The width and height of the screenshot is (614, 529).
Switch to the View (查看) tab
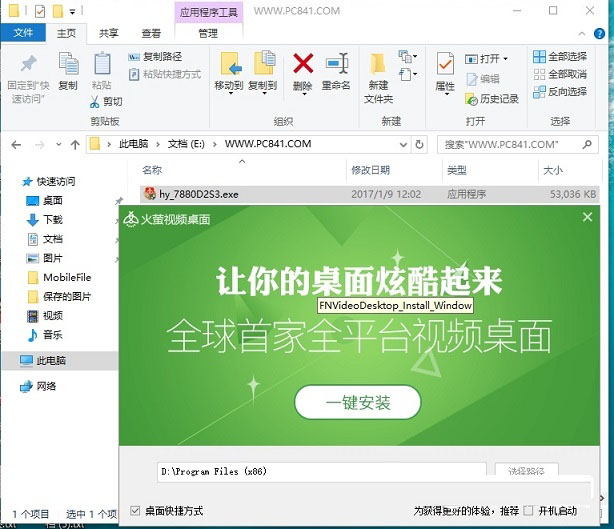click(x=151, y=33)
